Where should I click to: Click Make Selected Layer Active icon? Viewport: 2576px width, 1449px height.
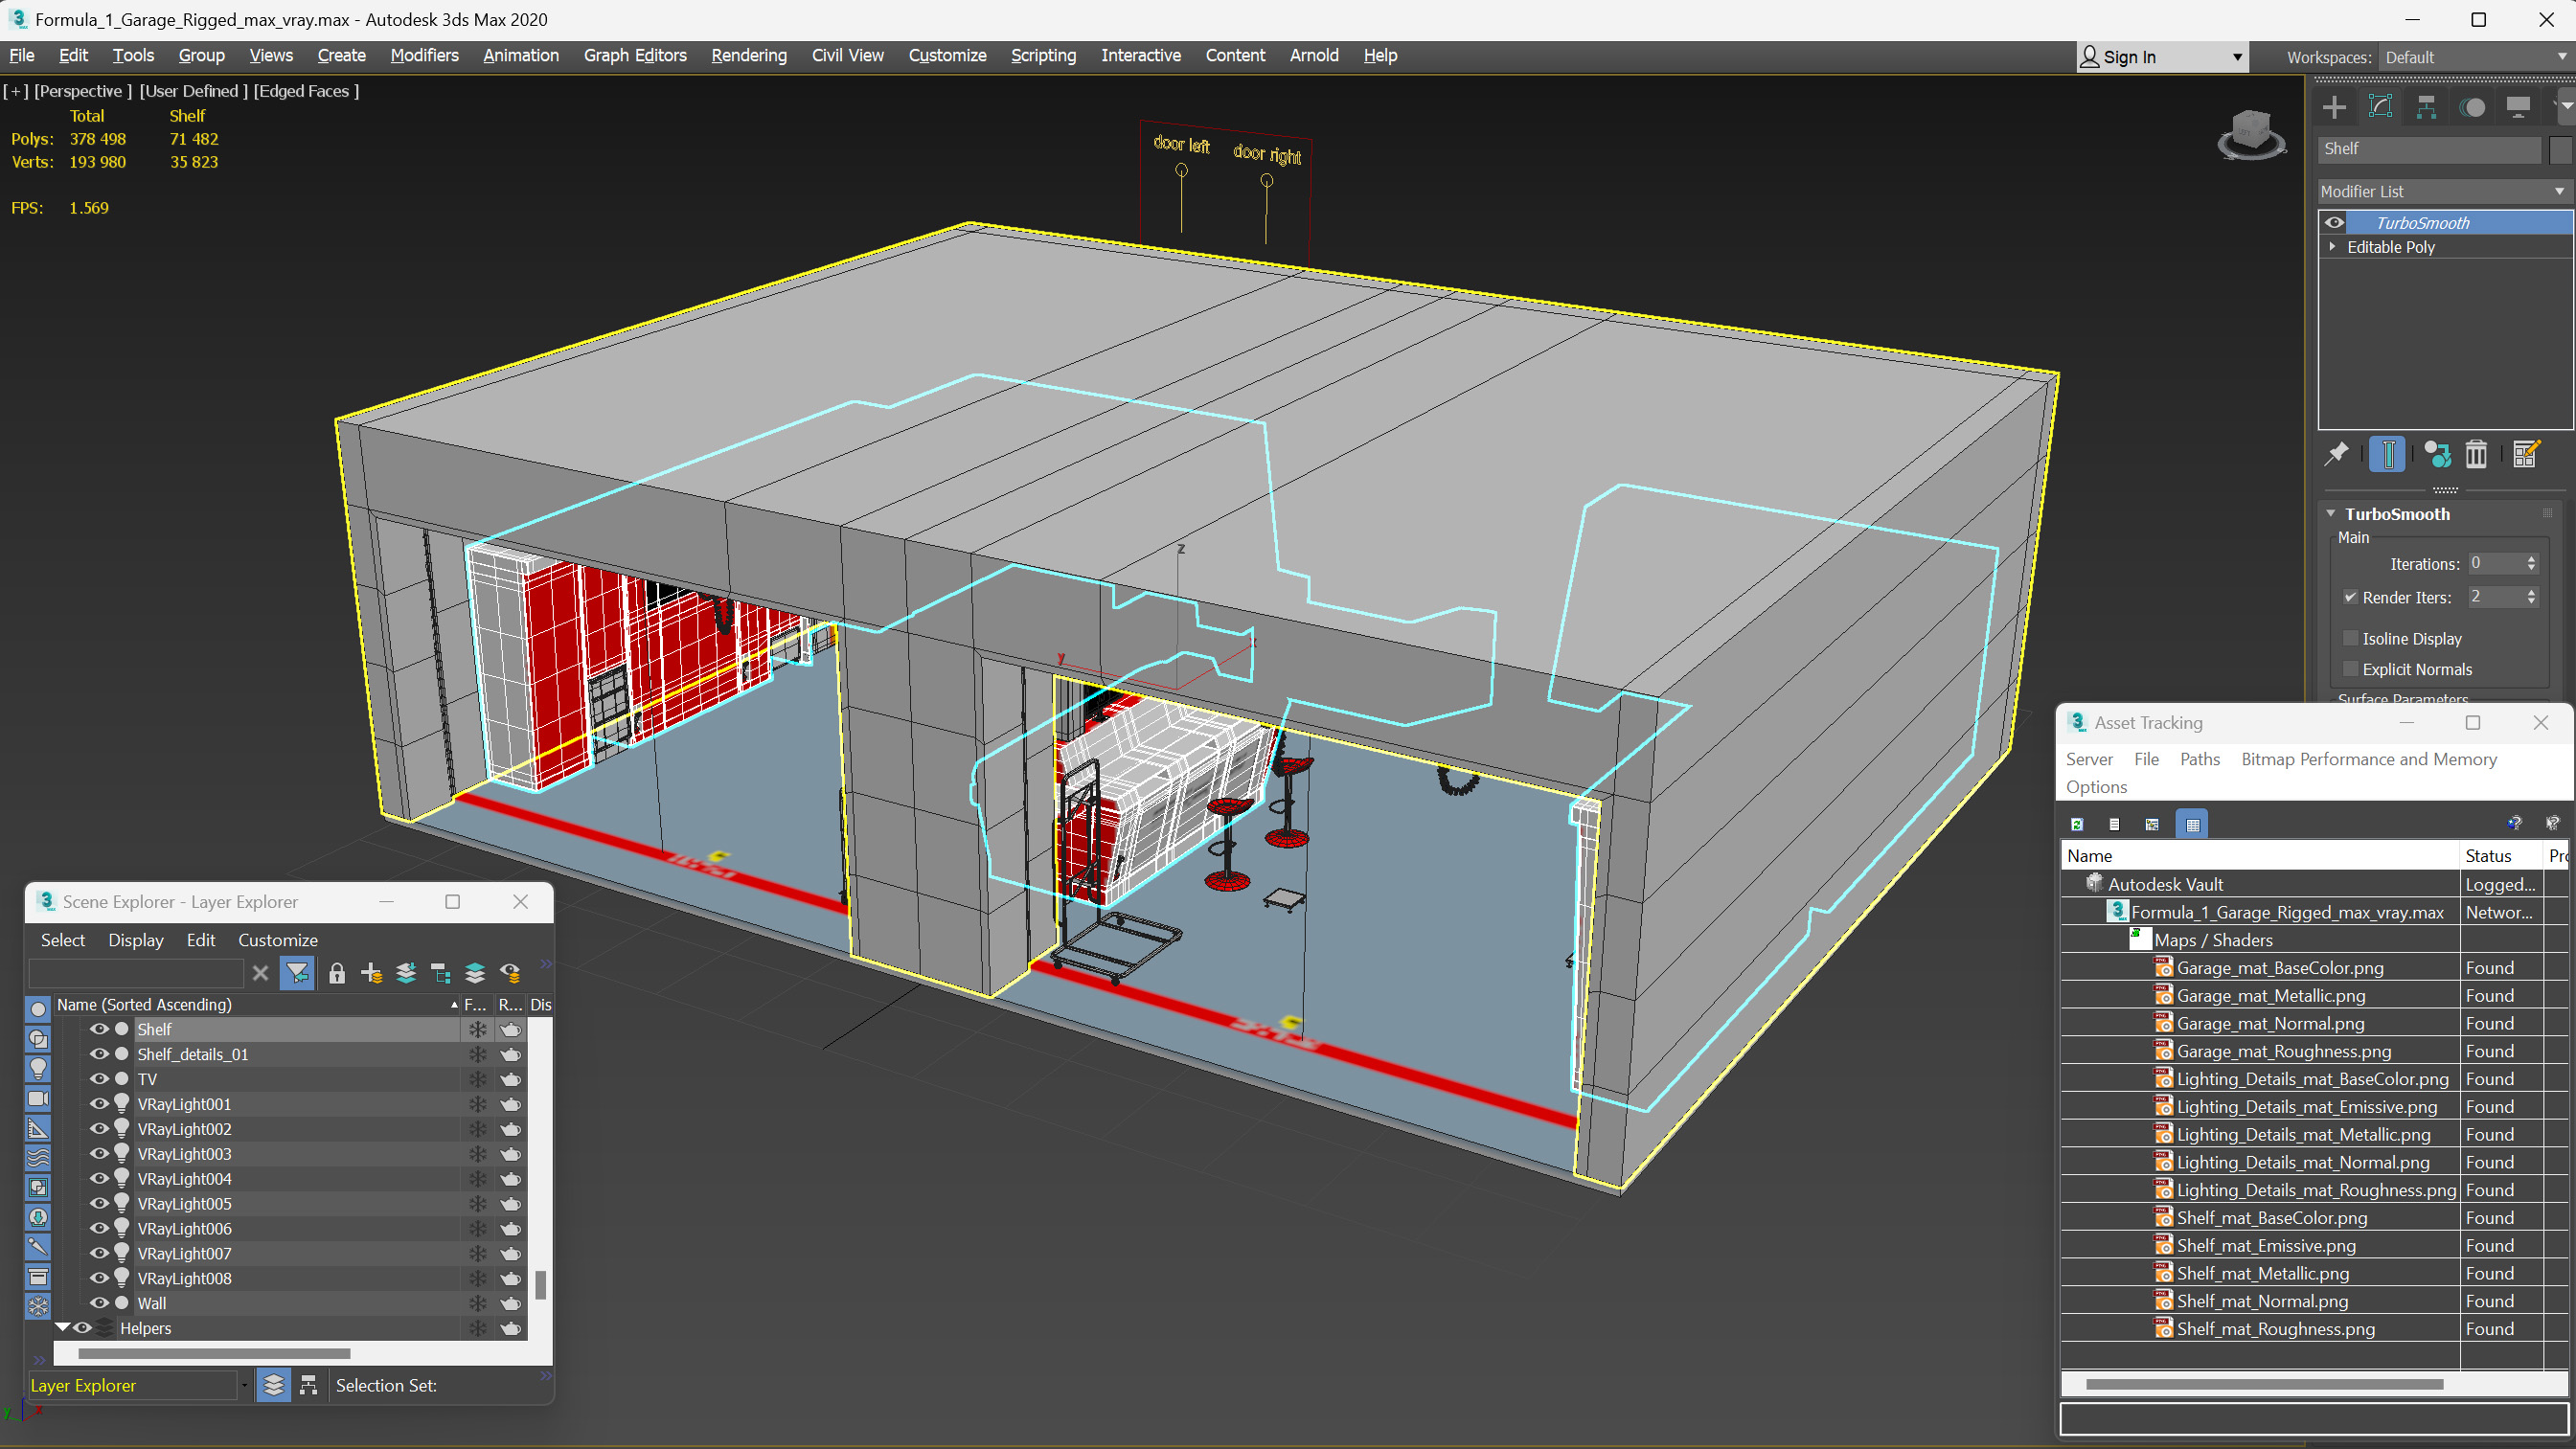475,973
